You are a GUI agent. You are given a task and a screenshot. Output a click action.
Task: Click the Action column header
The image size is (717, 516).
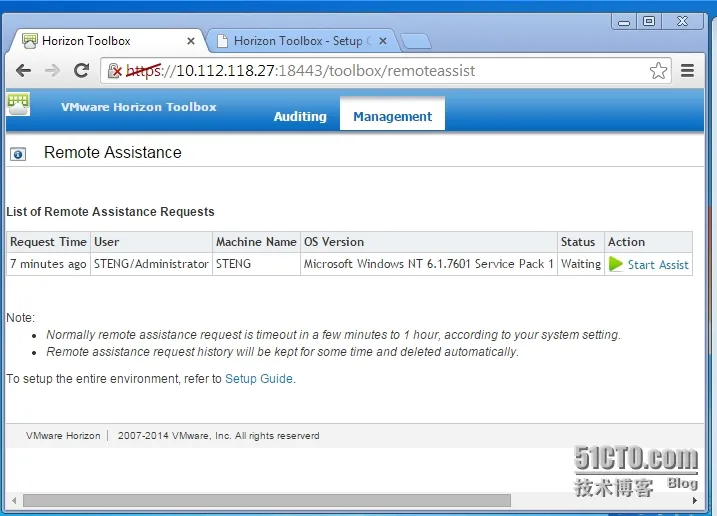click(x=648, y=242)
